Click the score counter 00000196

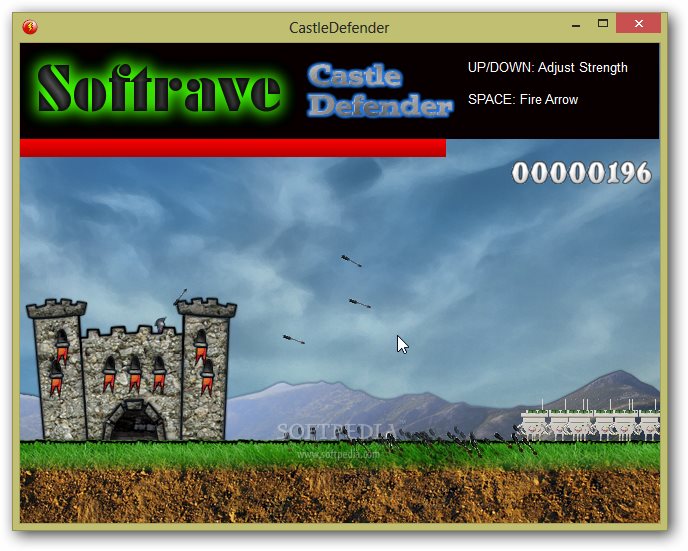pos(581,173)
